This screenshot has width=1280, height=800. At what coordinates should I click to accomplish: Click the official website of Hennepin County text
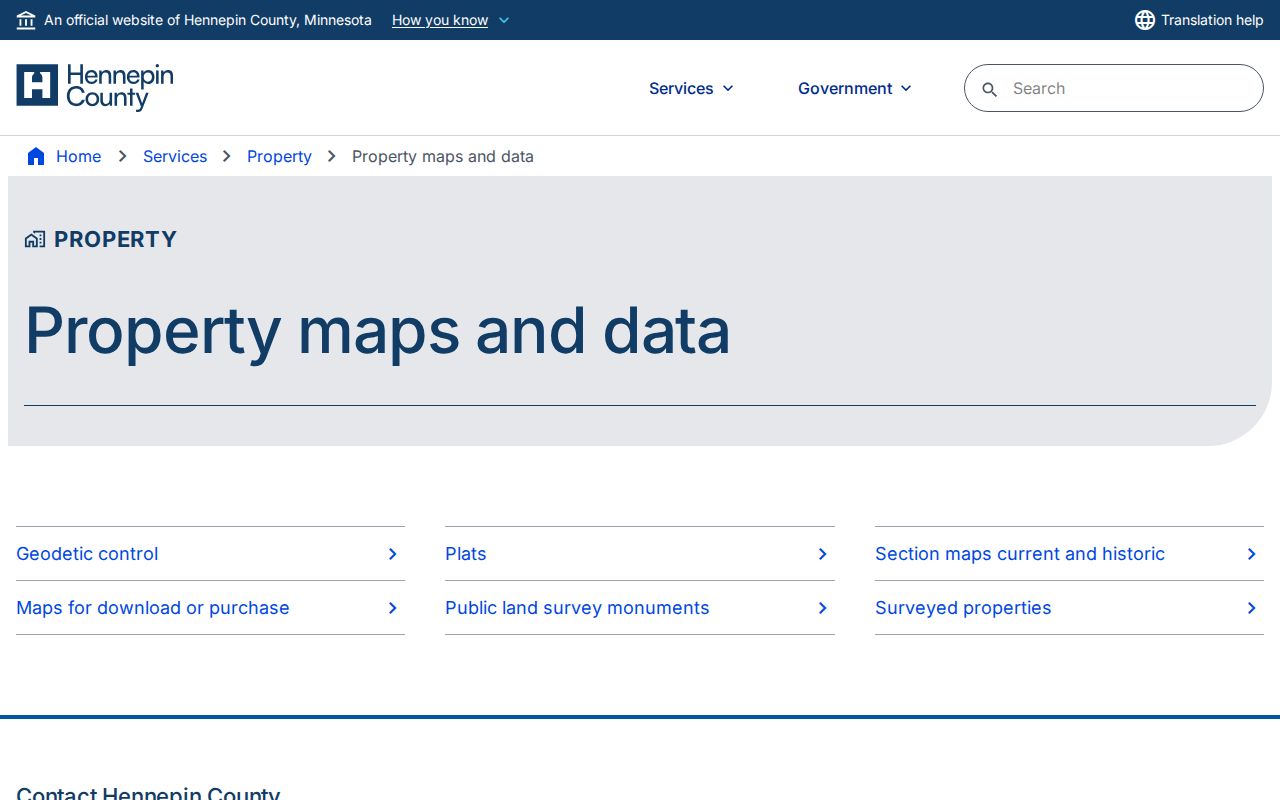(208, 20)
